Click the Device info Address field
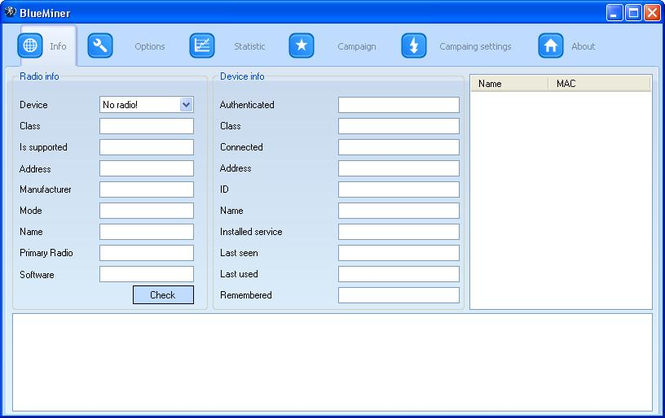The image size is (665, 418). [399, 168]
